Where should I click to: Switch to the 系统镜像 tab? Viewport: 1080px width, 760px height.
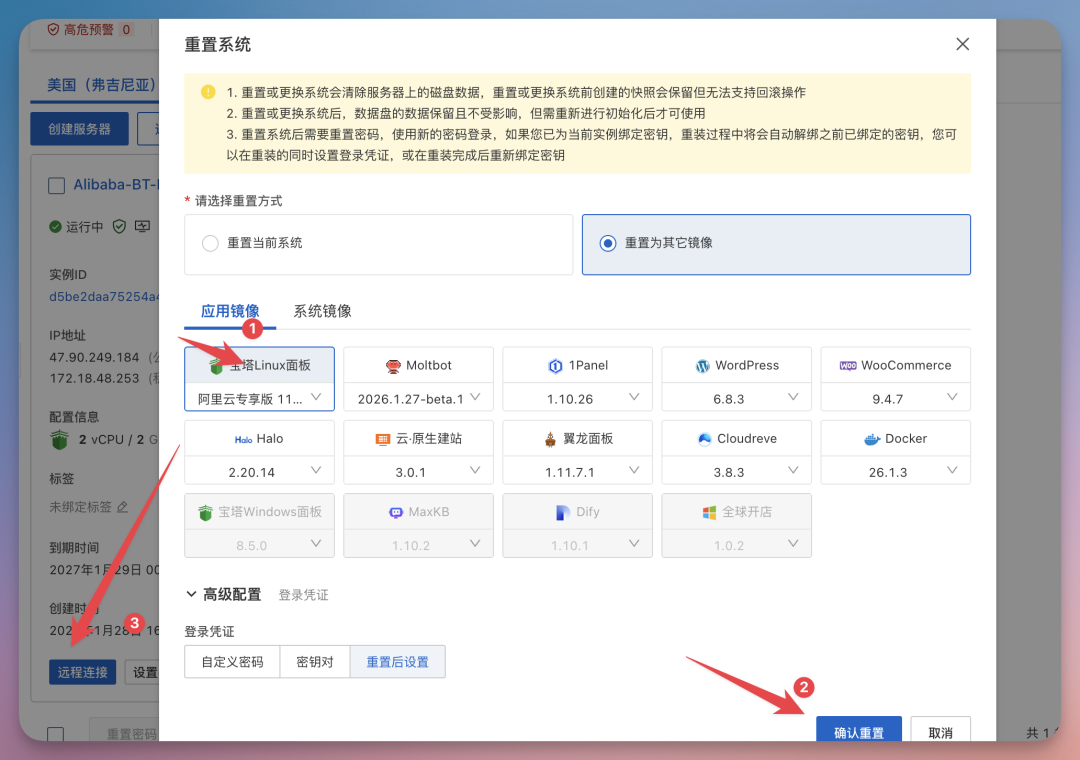coord(321,311)
